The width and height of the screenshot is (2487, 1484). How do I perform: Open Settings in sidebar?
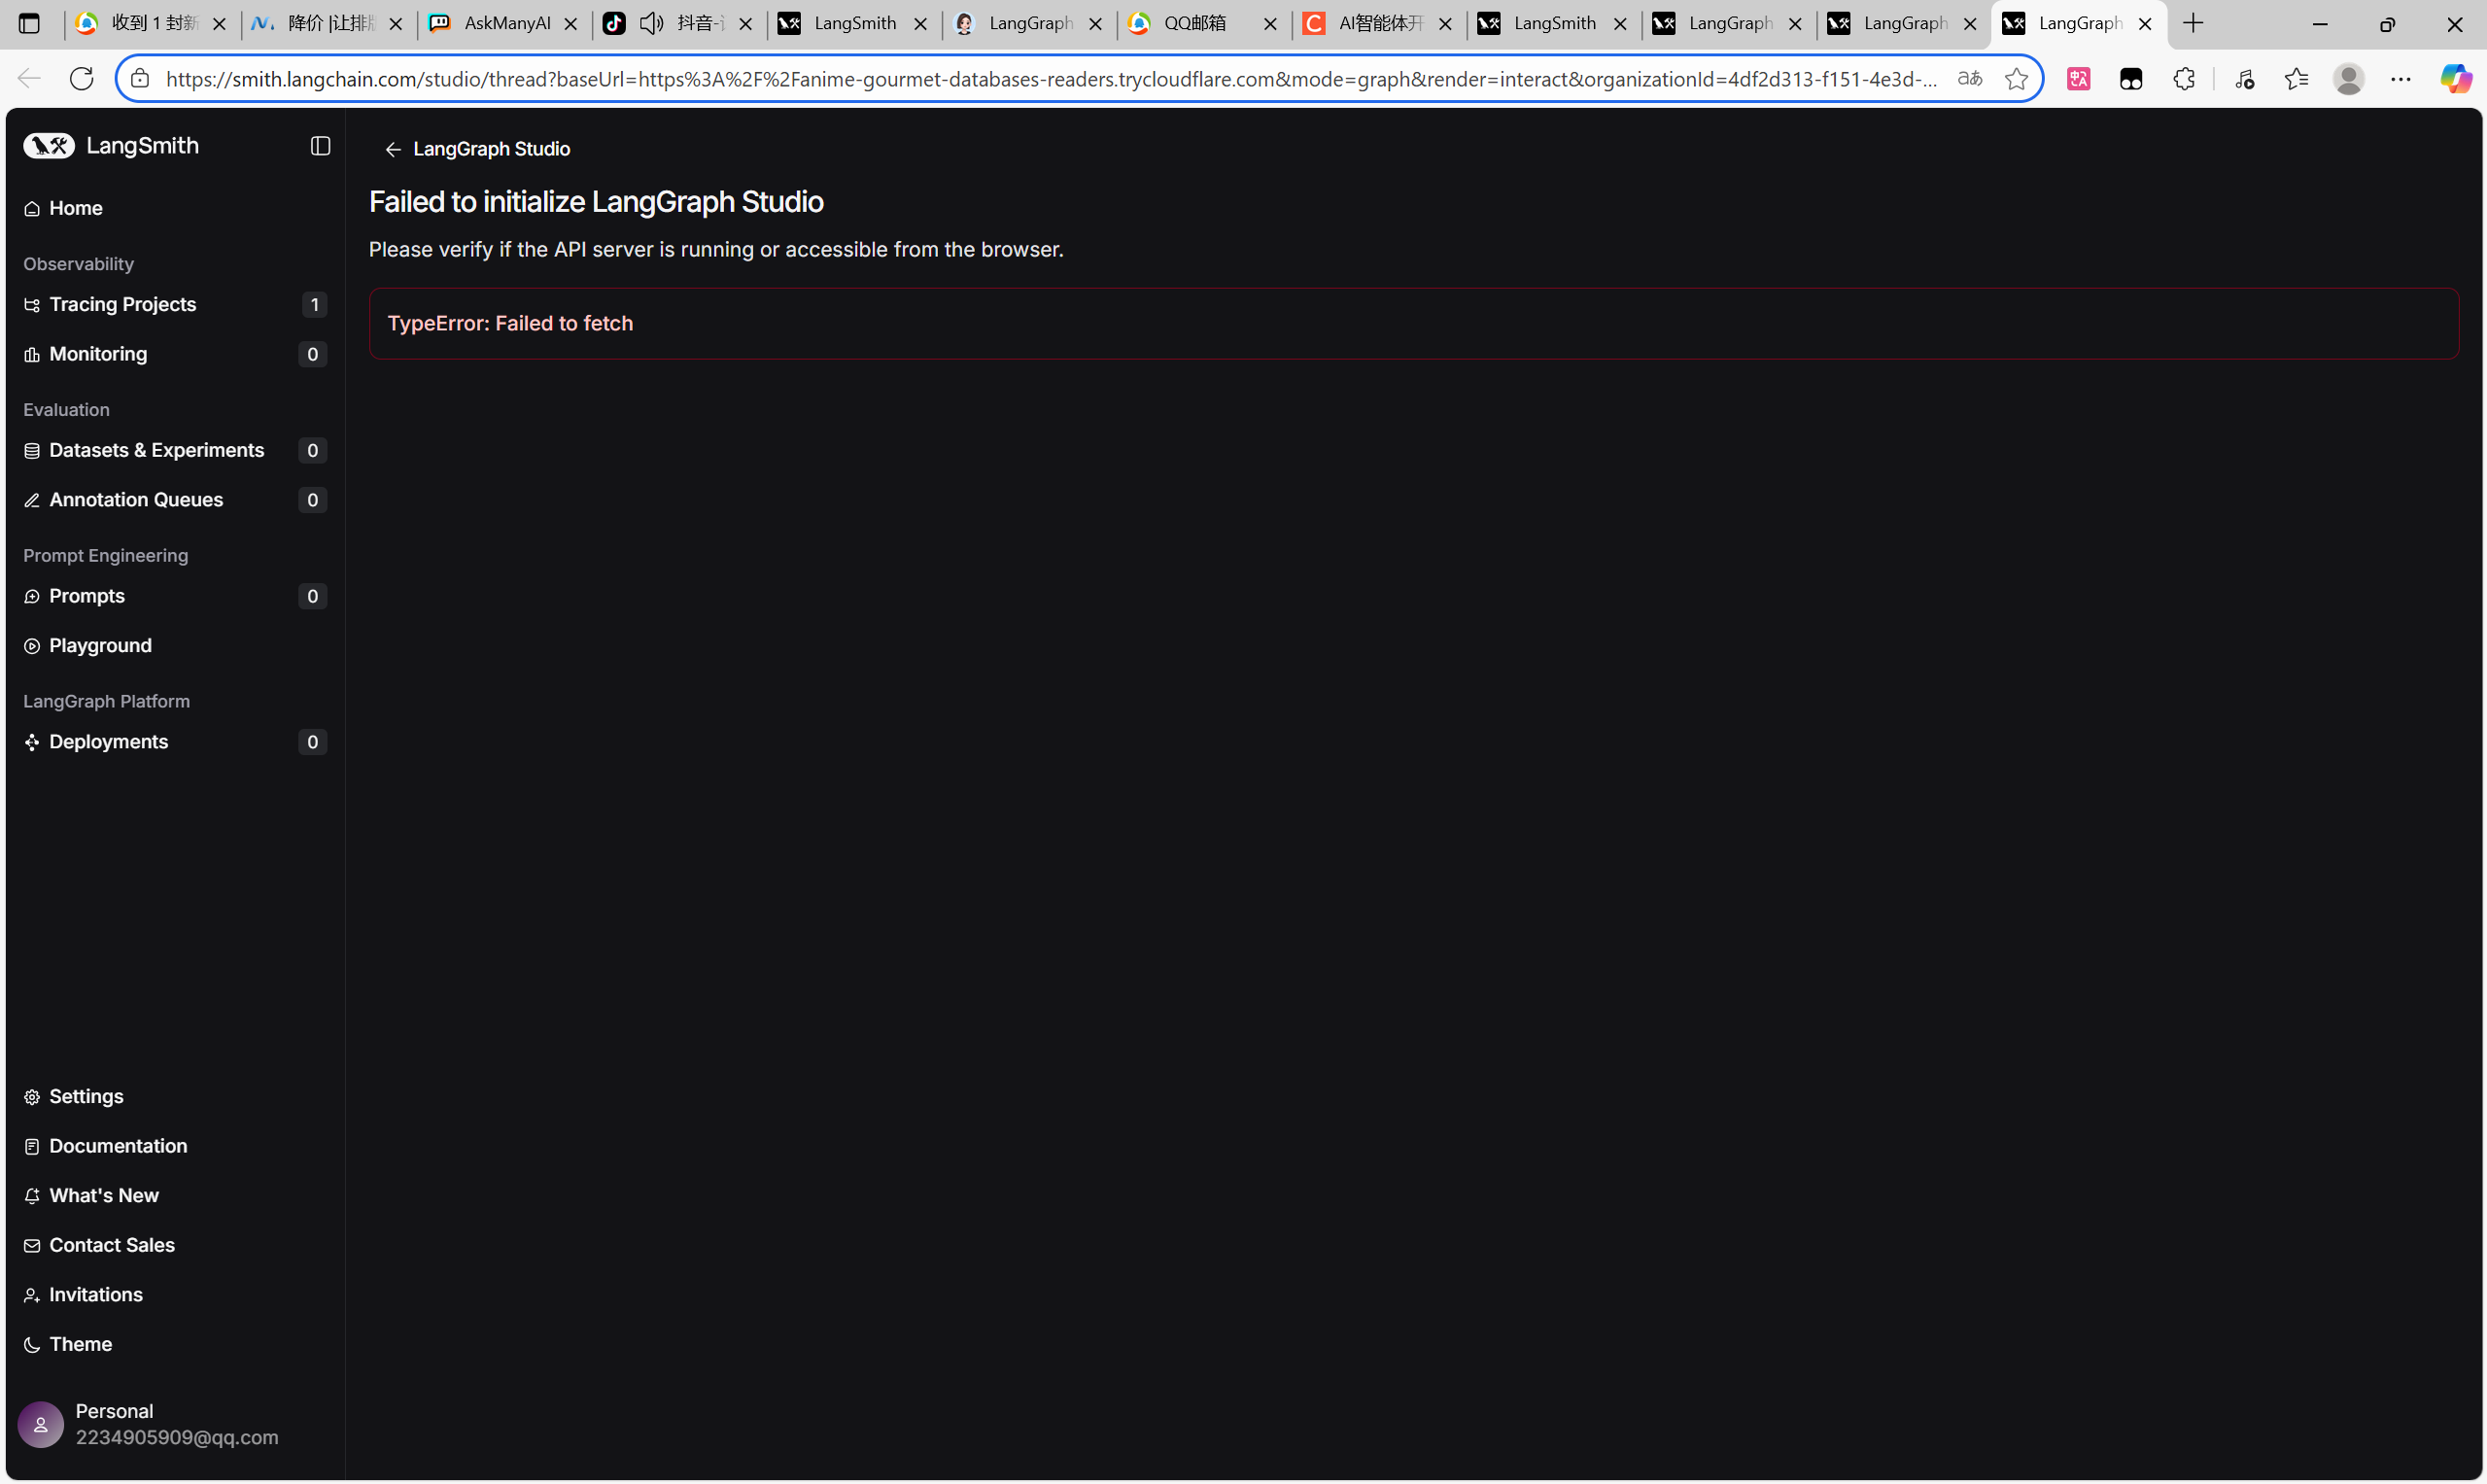pyautogui.click(x=86, y=1096)
